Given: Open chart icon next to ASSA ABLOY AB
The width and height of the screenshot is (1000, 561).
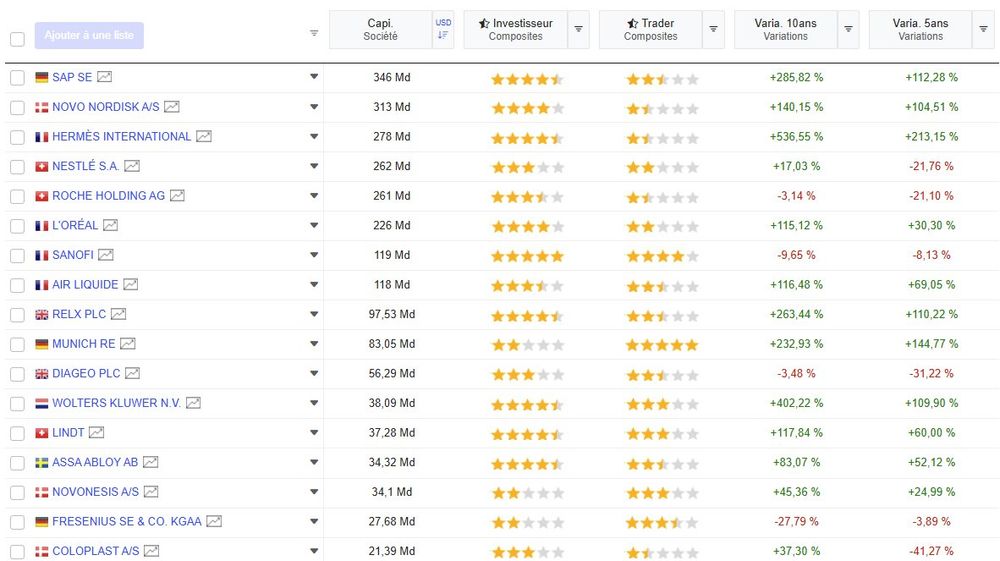Looking at the screenshot, I should (x=151, y=463).
